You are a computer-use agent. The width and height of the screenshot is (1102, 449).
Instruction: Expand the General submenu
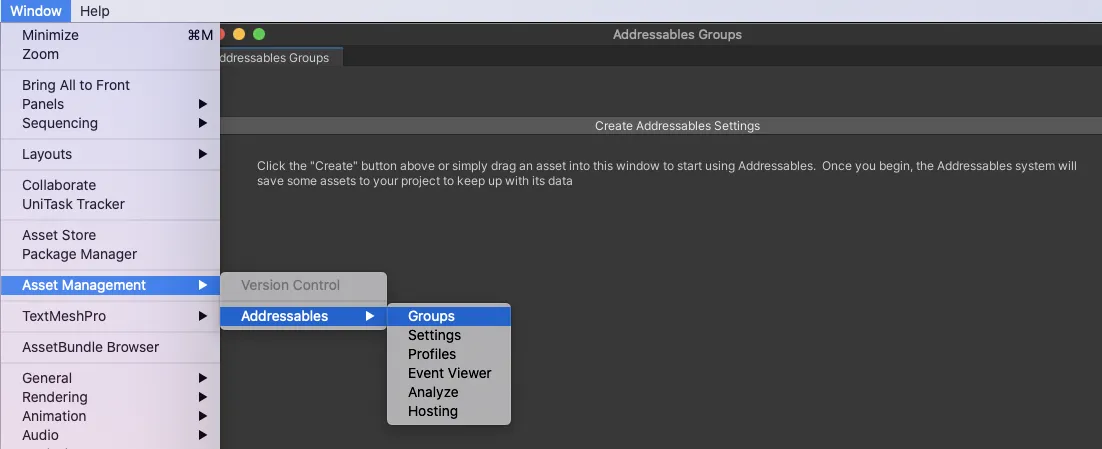[110, 377]
